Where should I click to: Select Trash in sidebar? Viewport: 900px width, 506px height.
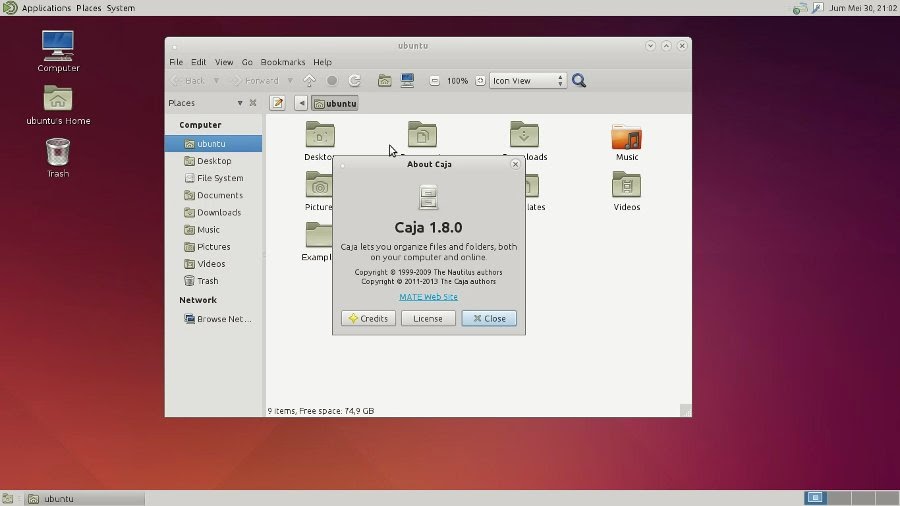(214, 281)
